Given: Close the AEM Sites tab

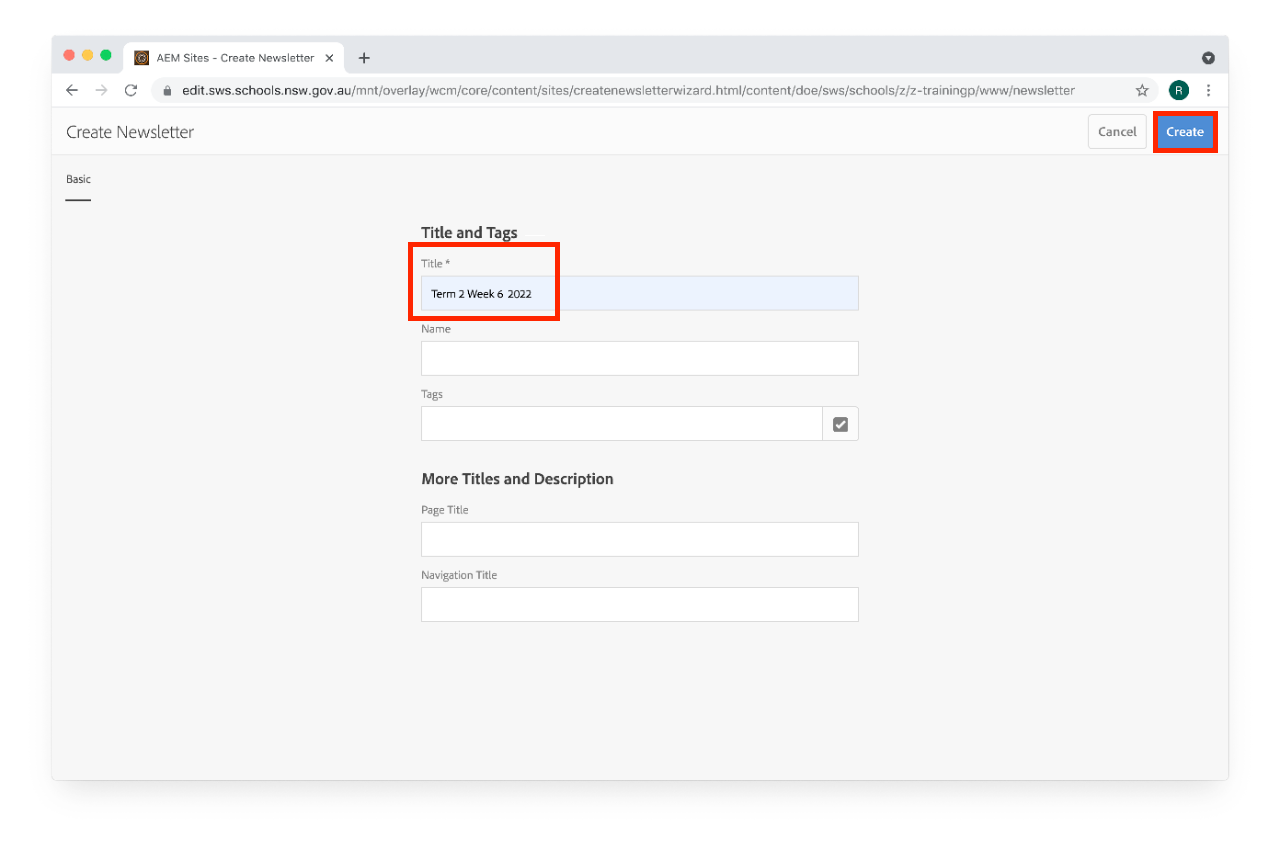Looking at the screenshot, I should [x=329, y=58].
